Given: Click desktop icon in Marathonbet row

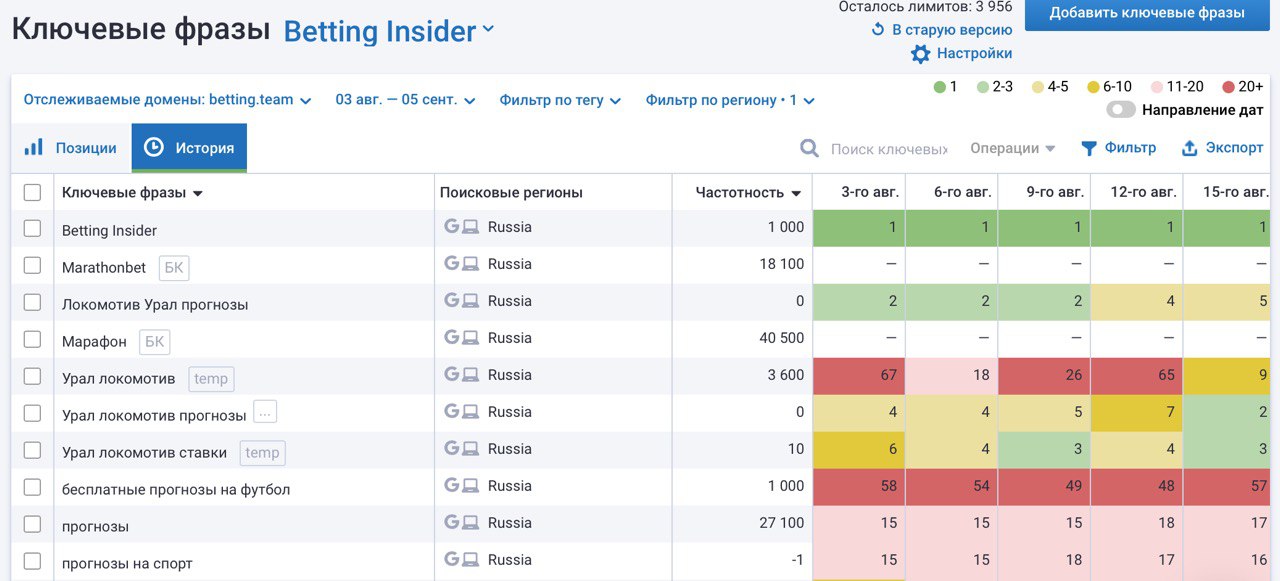Looking at the screenshot, I should (470, 264).
